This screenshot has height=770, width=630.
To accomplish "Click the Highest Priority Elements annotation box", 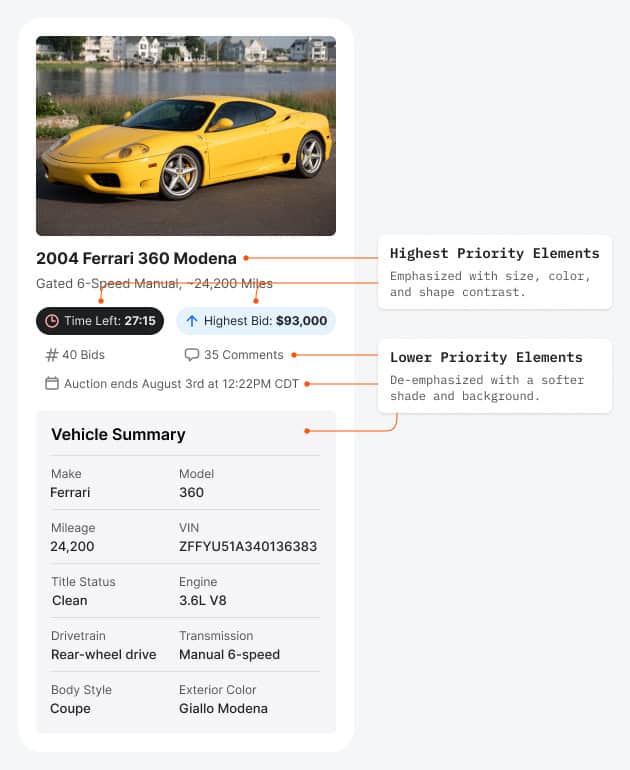I will pos(494,271).
